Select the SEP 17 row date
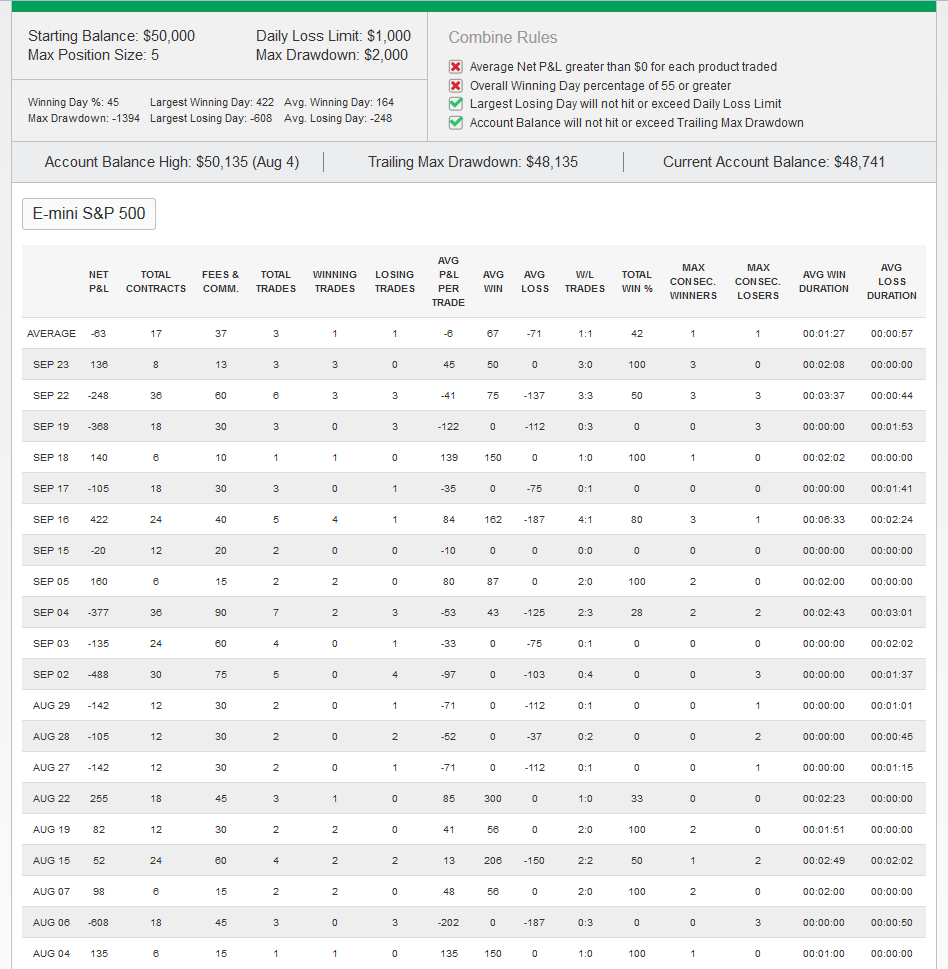 51,488
